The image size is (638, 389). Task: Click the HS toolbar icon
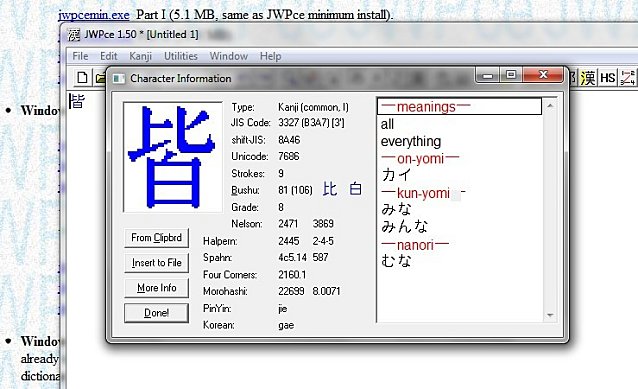(608, 77)
